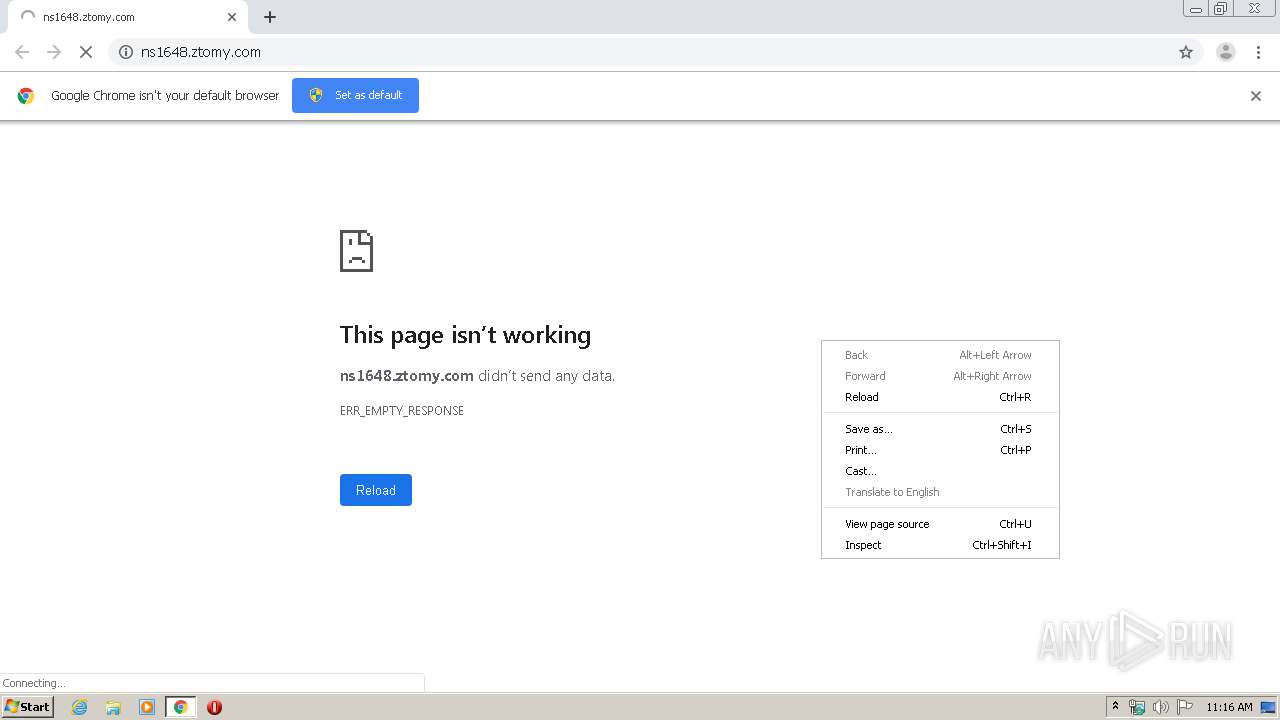Click the Chrome taskbar icon
This screenshot has width=1280, height=720.
pyautogui.click(x=180, y=707)
